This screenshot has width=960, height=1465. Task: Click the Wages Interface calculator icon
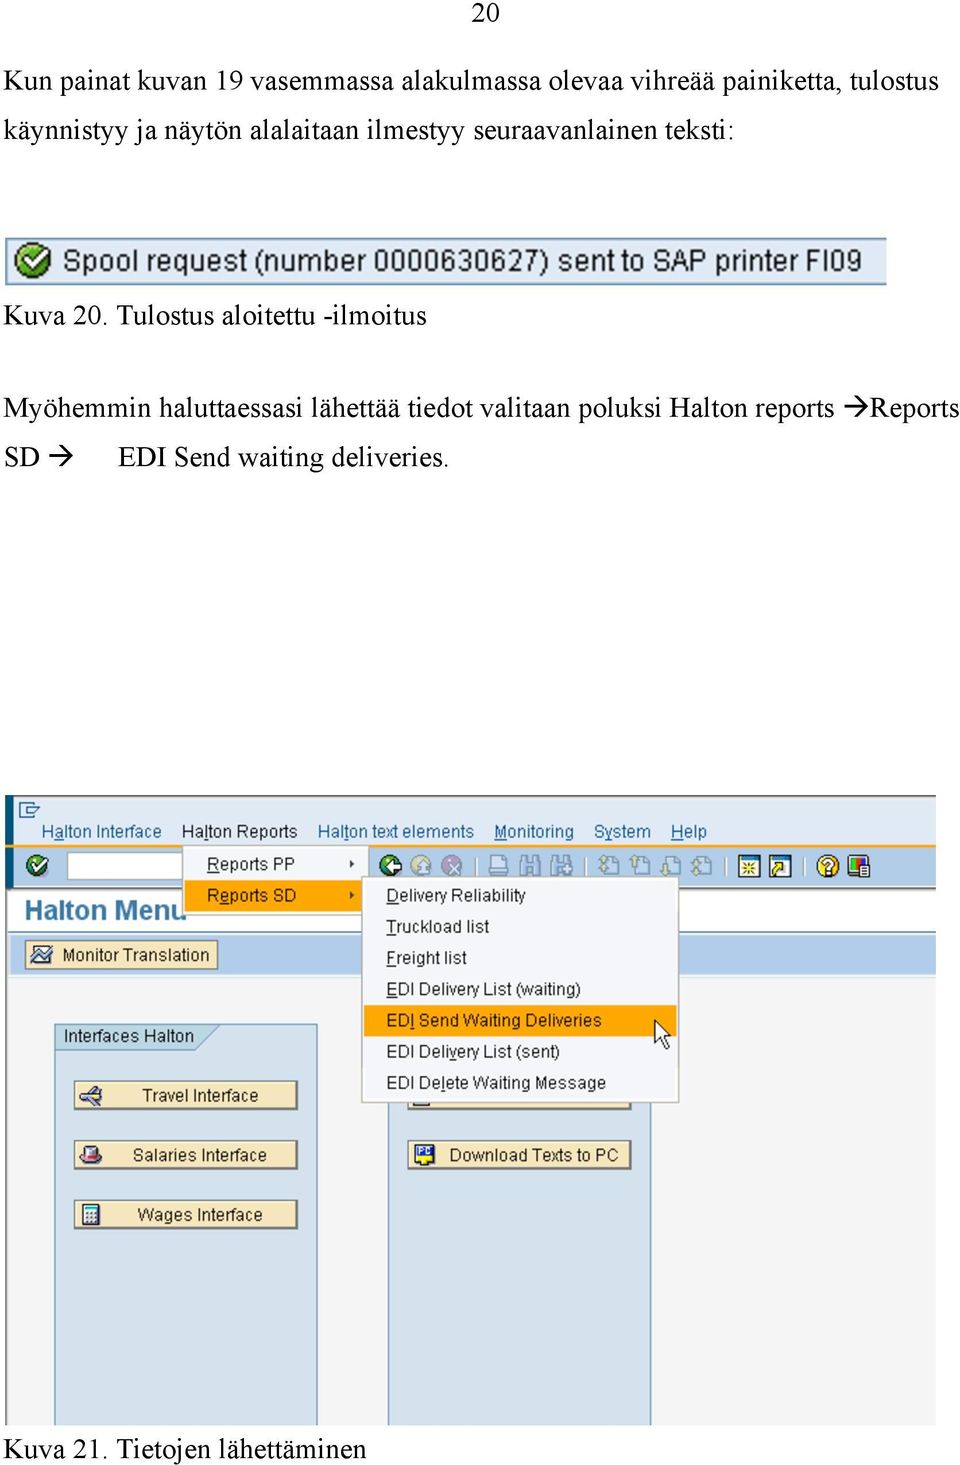(x=91, y=1215)
